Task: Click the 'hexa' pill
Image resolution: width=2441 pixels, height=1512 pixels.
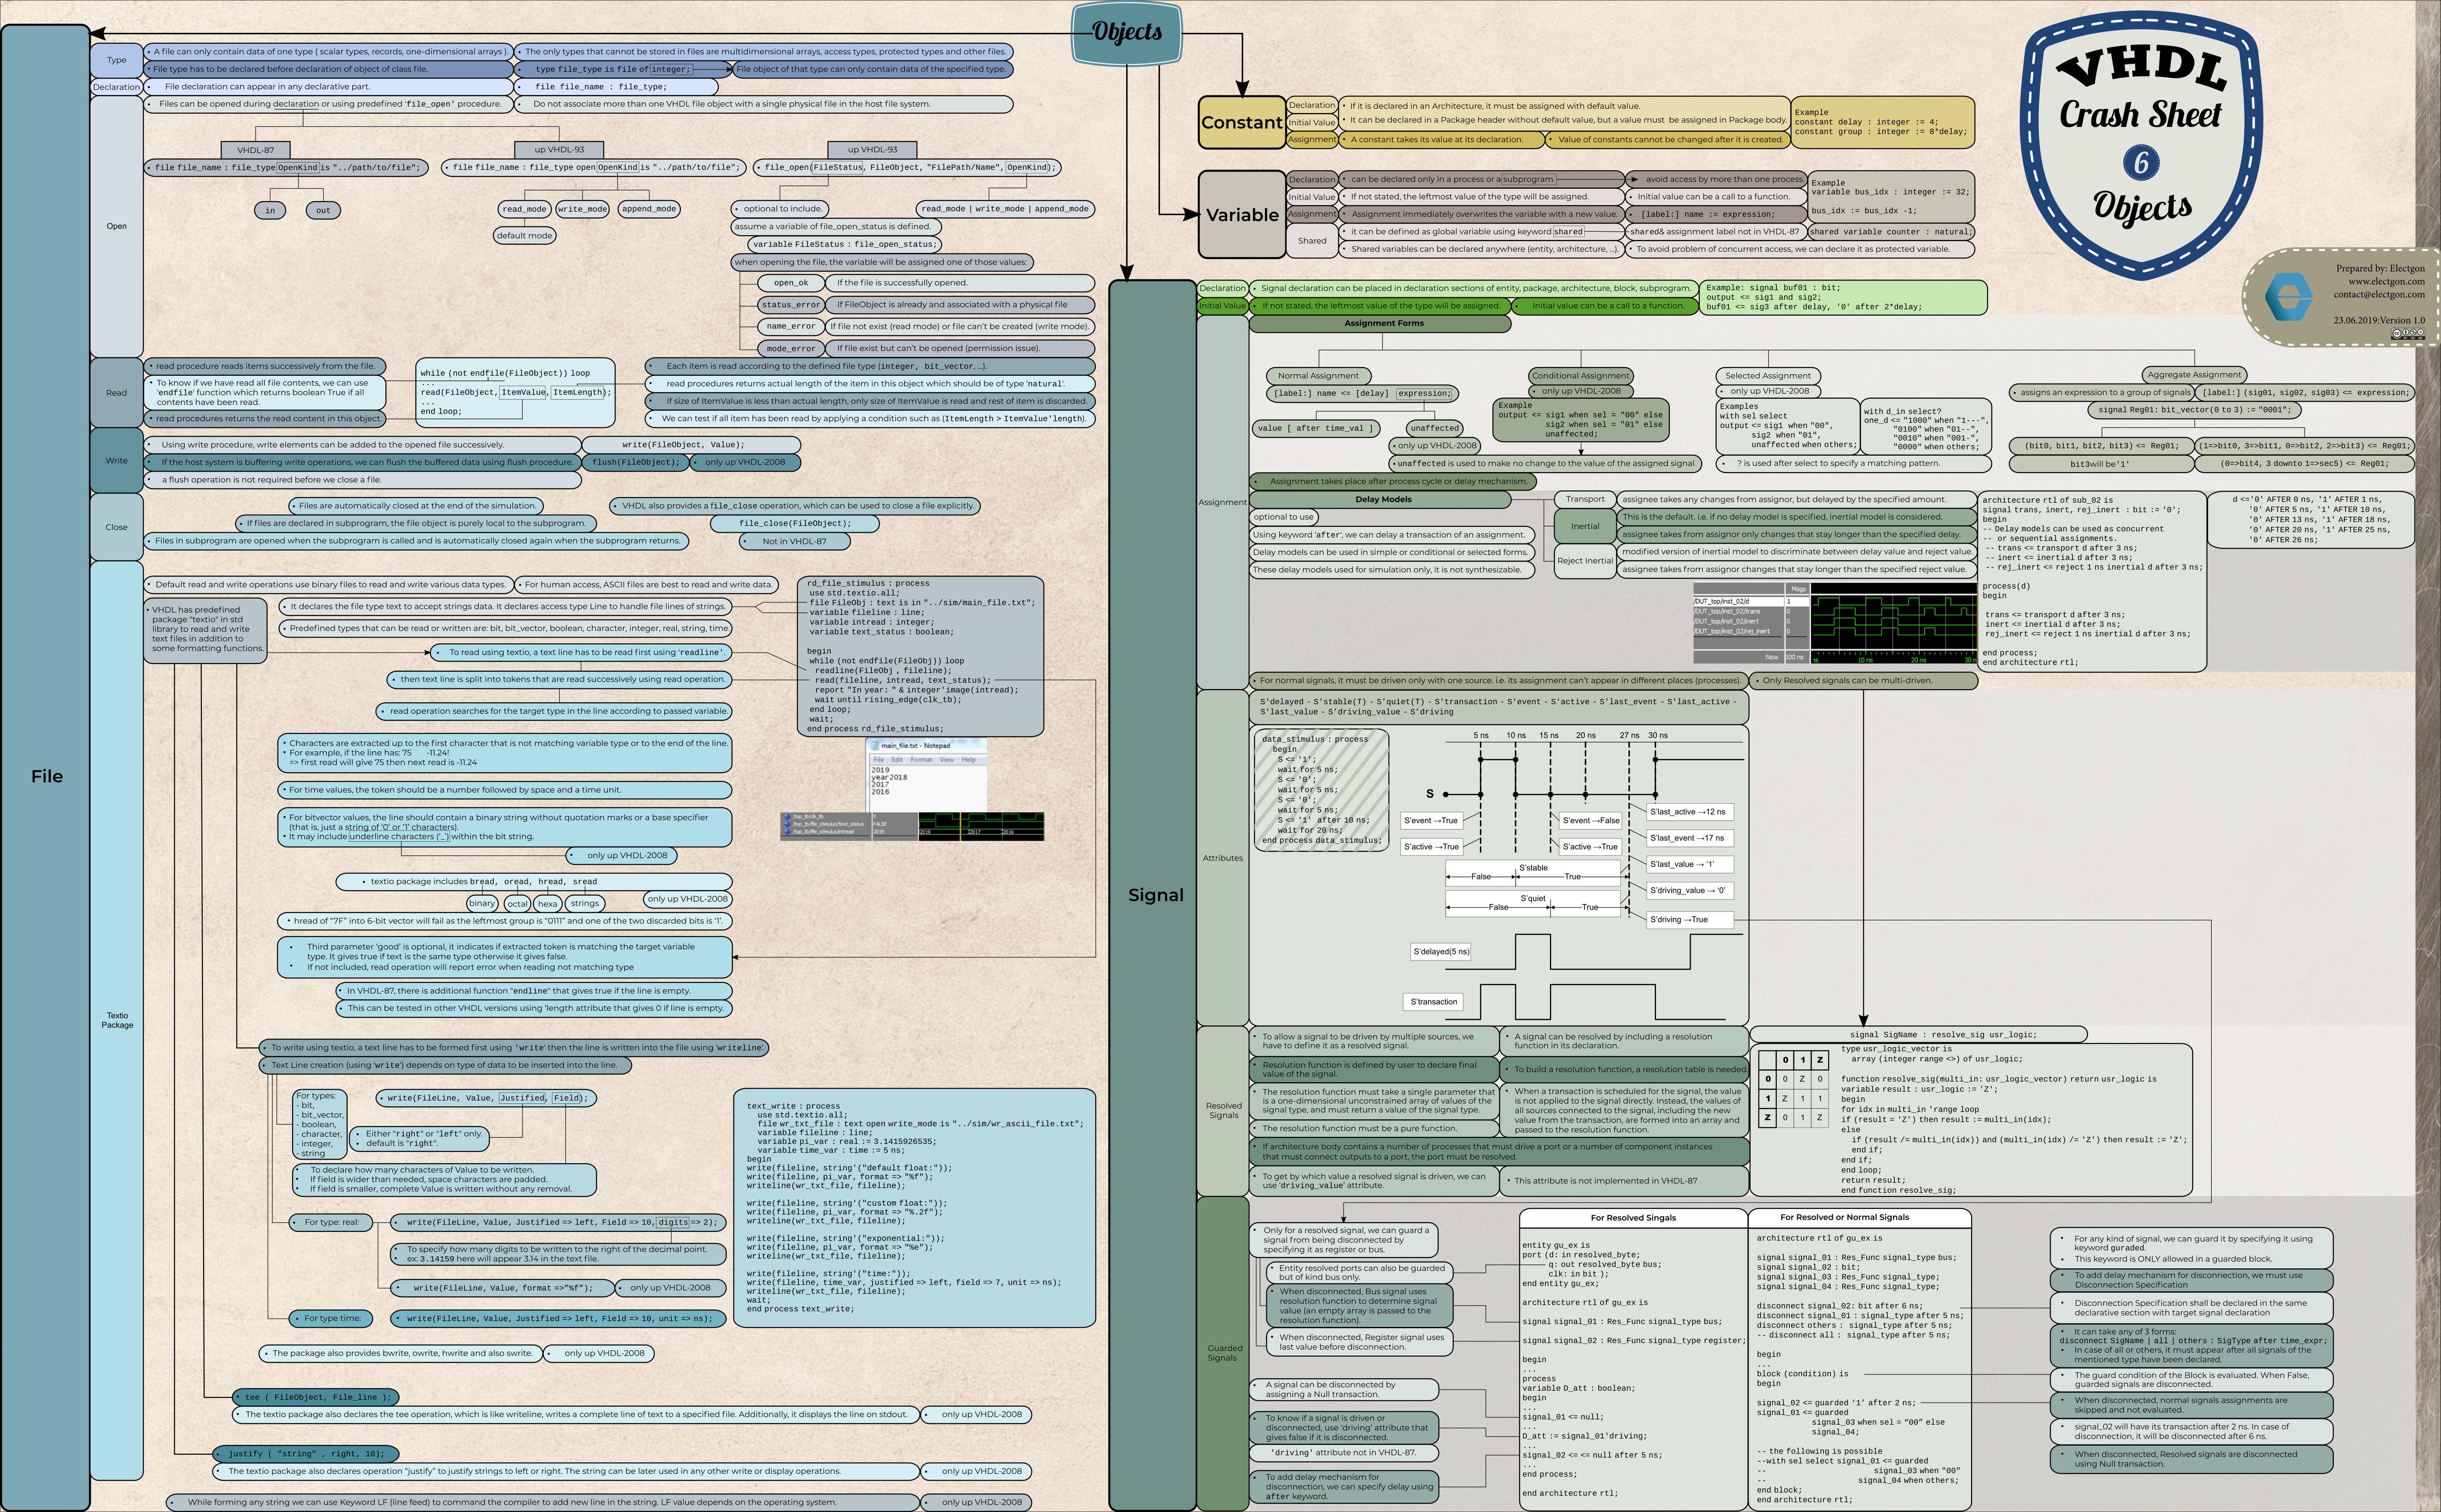Action: [548, 903]
